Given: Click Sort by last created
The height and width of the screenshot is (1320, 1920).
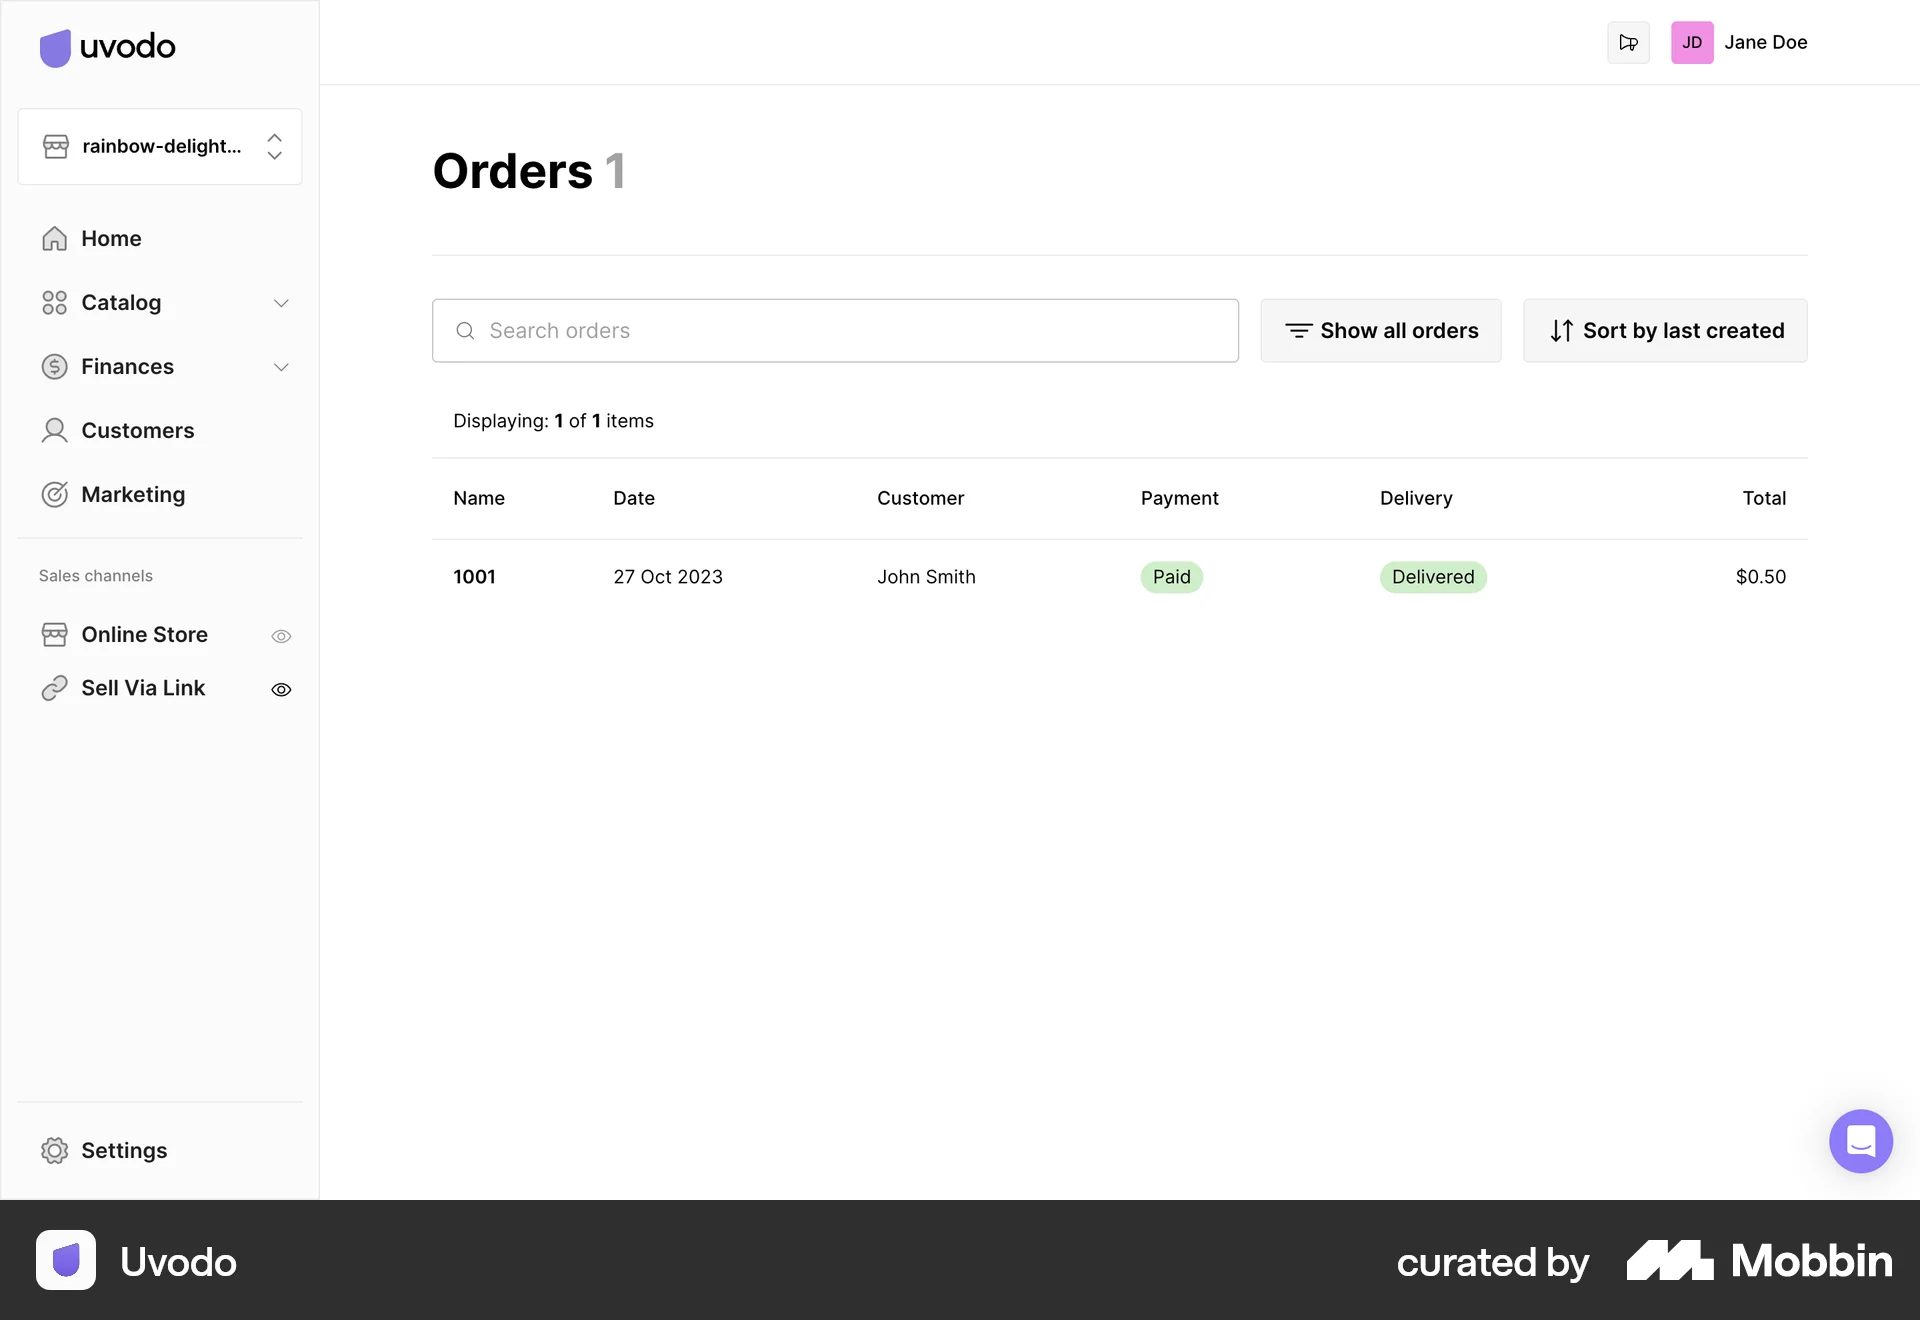Looking at the screenshot, I should click(x=1663, y=330).
